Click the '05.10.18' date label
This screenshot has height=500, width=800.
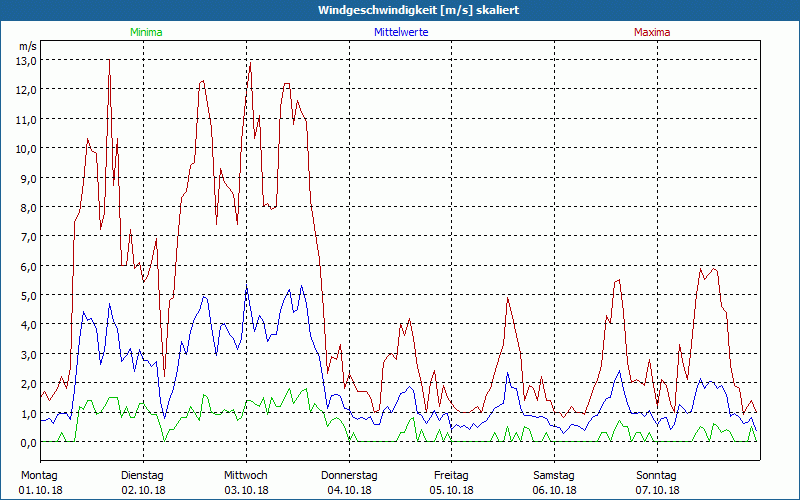pos(452,490)
